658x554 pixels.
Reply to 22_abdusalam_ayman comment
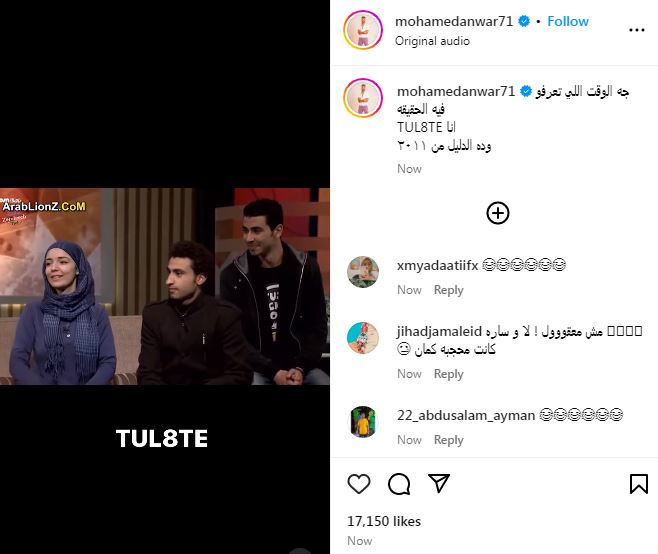coord(449,440)
